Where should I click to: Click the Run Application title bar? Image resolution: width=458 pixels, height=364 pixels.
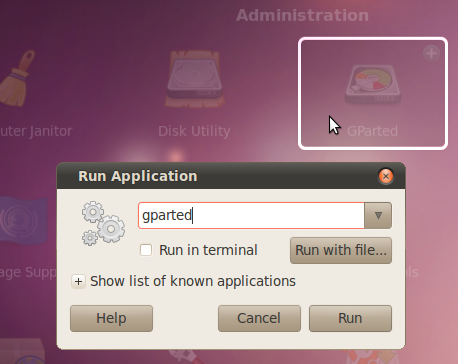pos(231,176)
